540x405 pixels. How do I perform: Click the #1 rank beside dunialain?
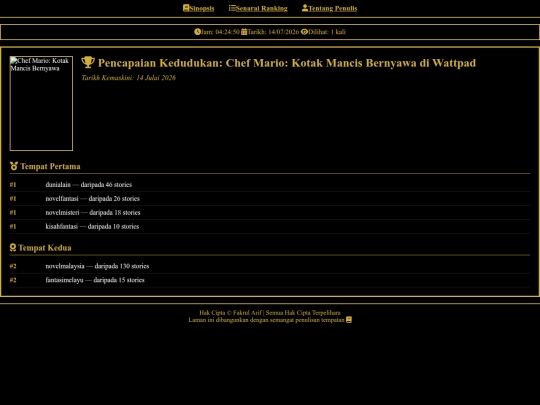coord(13,185)
